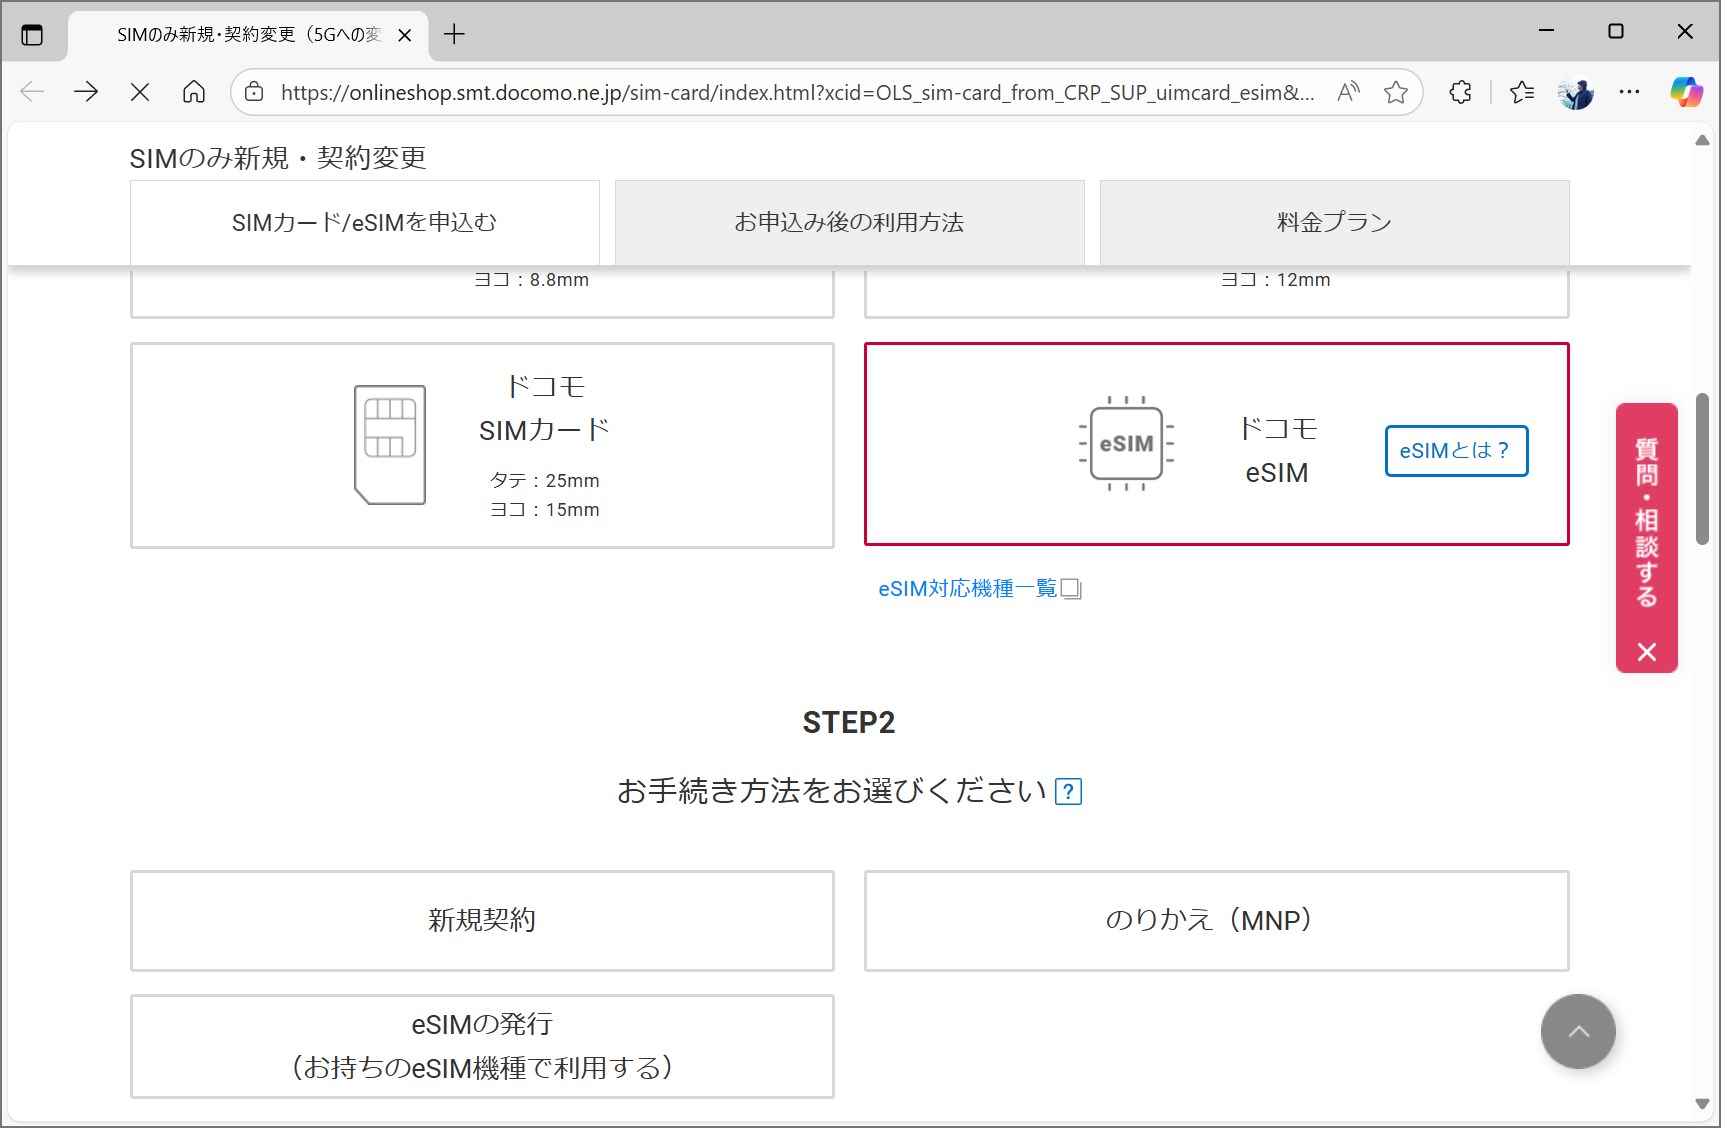The width and height of the screenshot is (1721, 1128).
Task: Click the scroll-to-top circle arrow button
Action: (1578, 1031)
